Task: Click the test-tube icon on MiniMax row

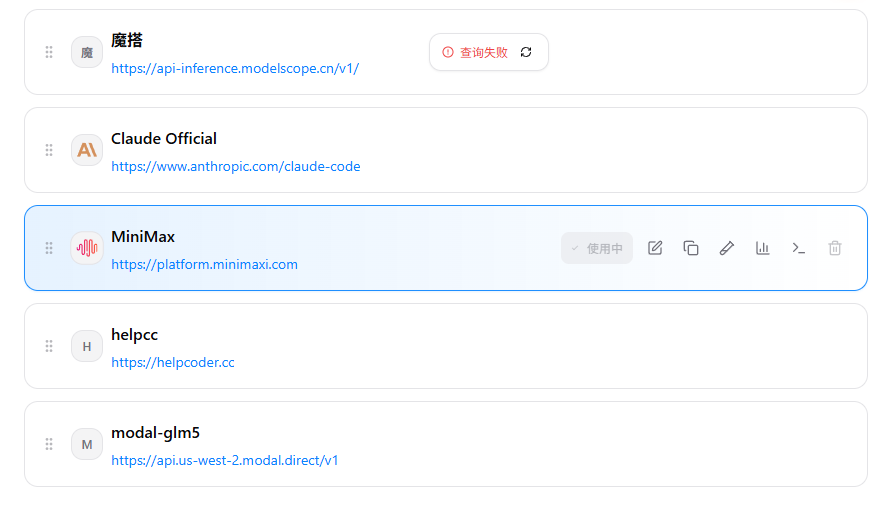Action: 727,248
